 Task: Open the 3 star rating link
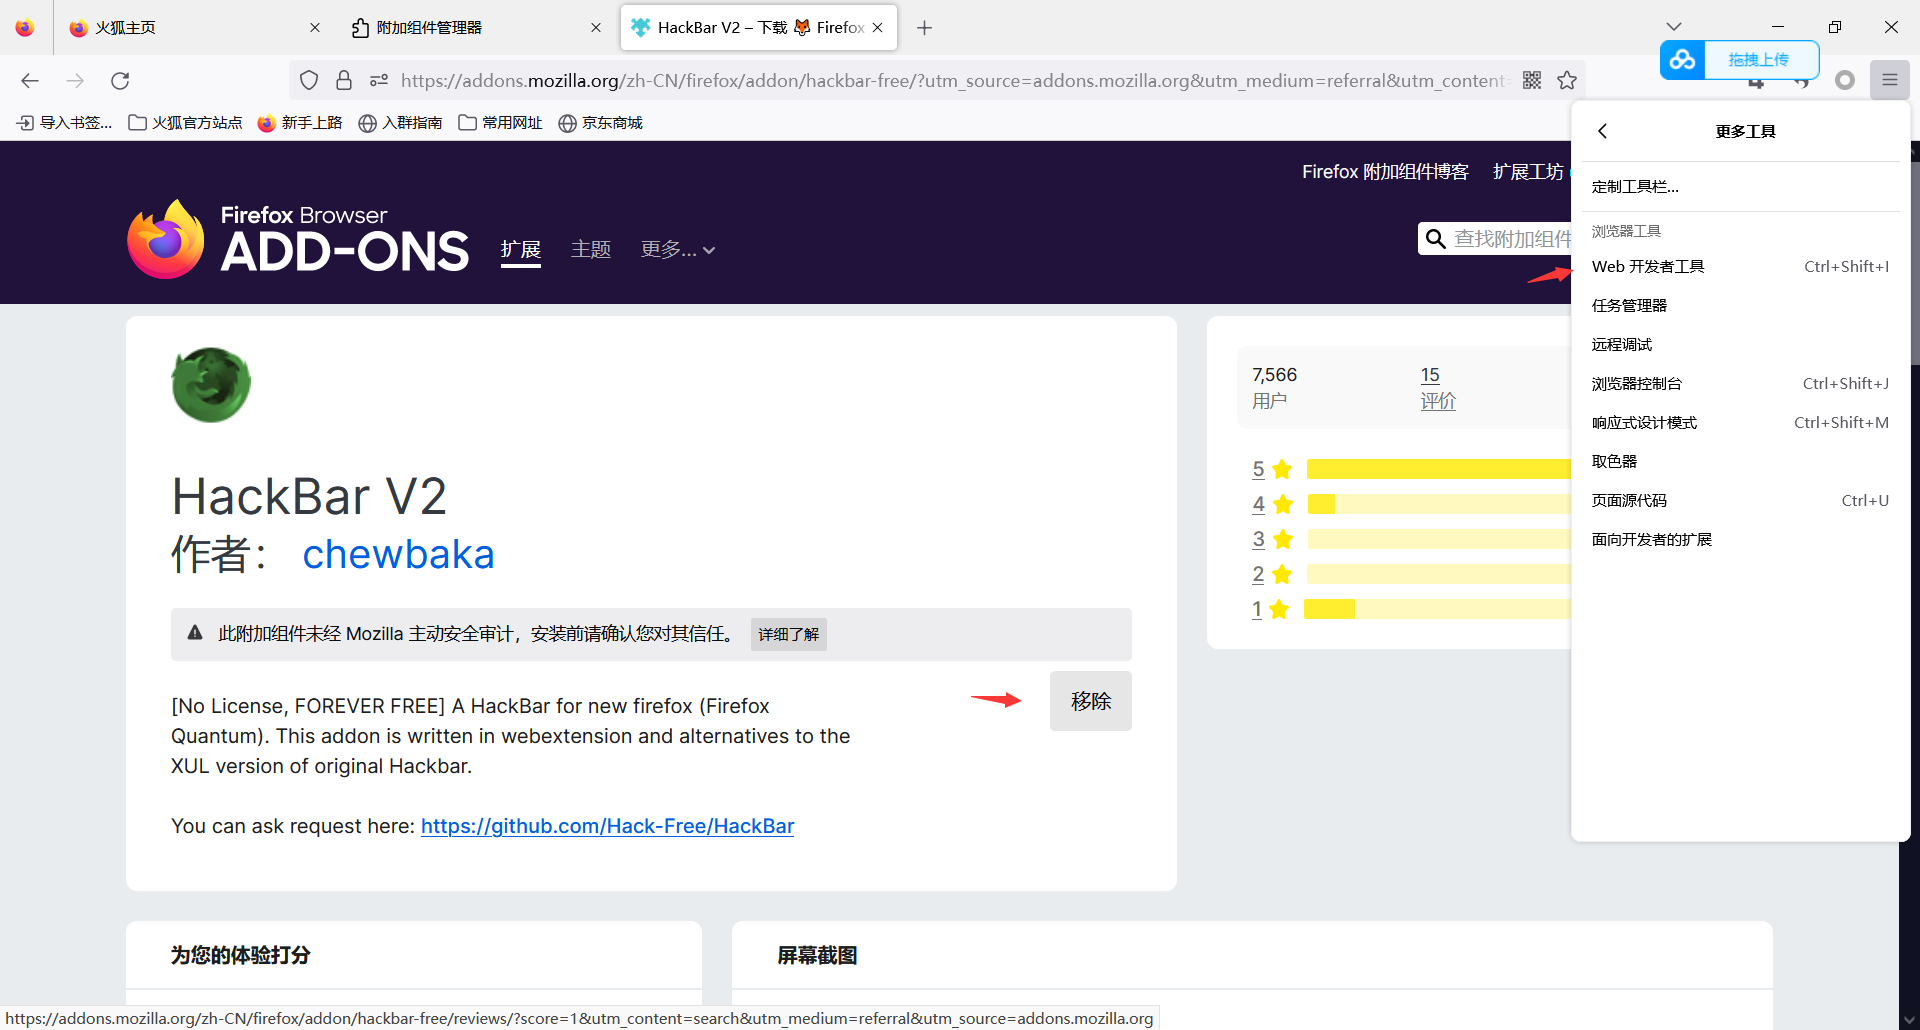click(x=1258, y=539)
